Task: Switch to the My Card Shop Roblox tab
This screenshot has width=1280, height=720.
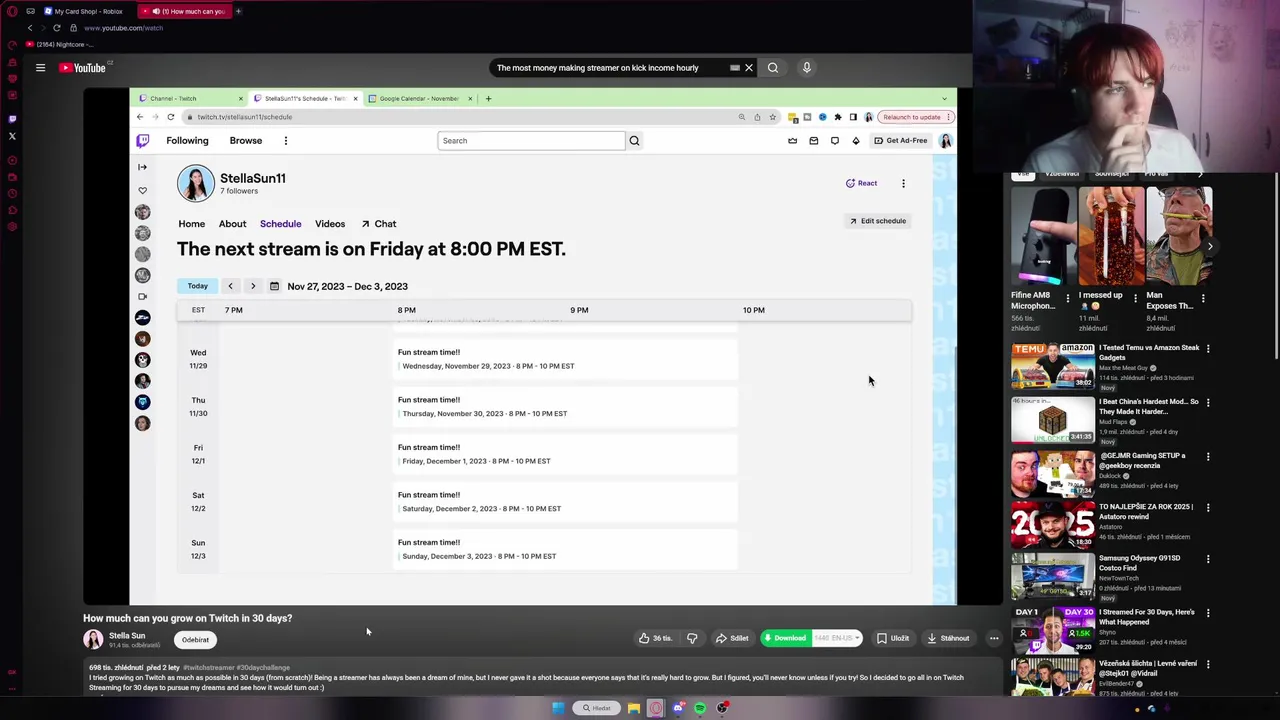Action: click(x=84, y=11)
